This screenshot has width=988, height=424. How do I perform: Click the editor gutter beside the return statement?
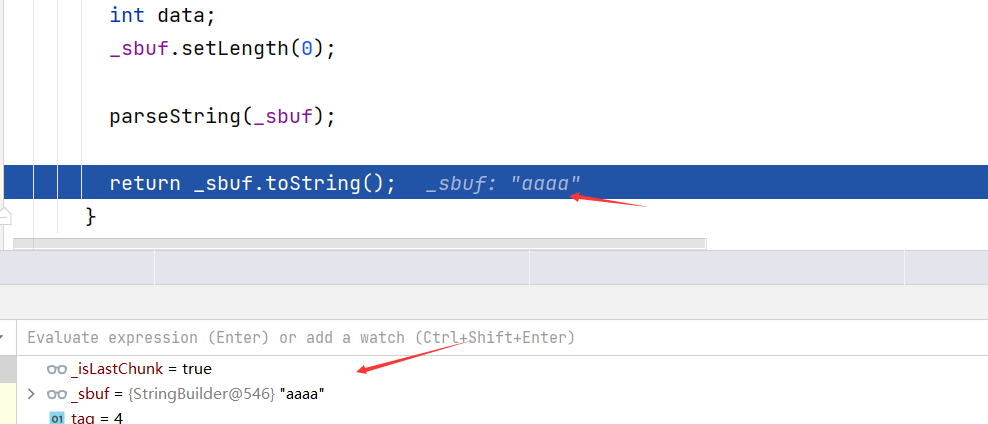(18, 183)
